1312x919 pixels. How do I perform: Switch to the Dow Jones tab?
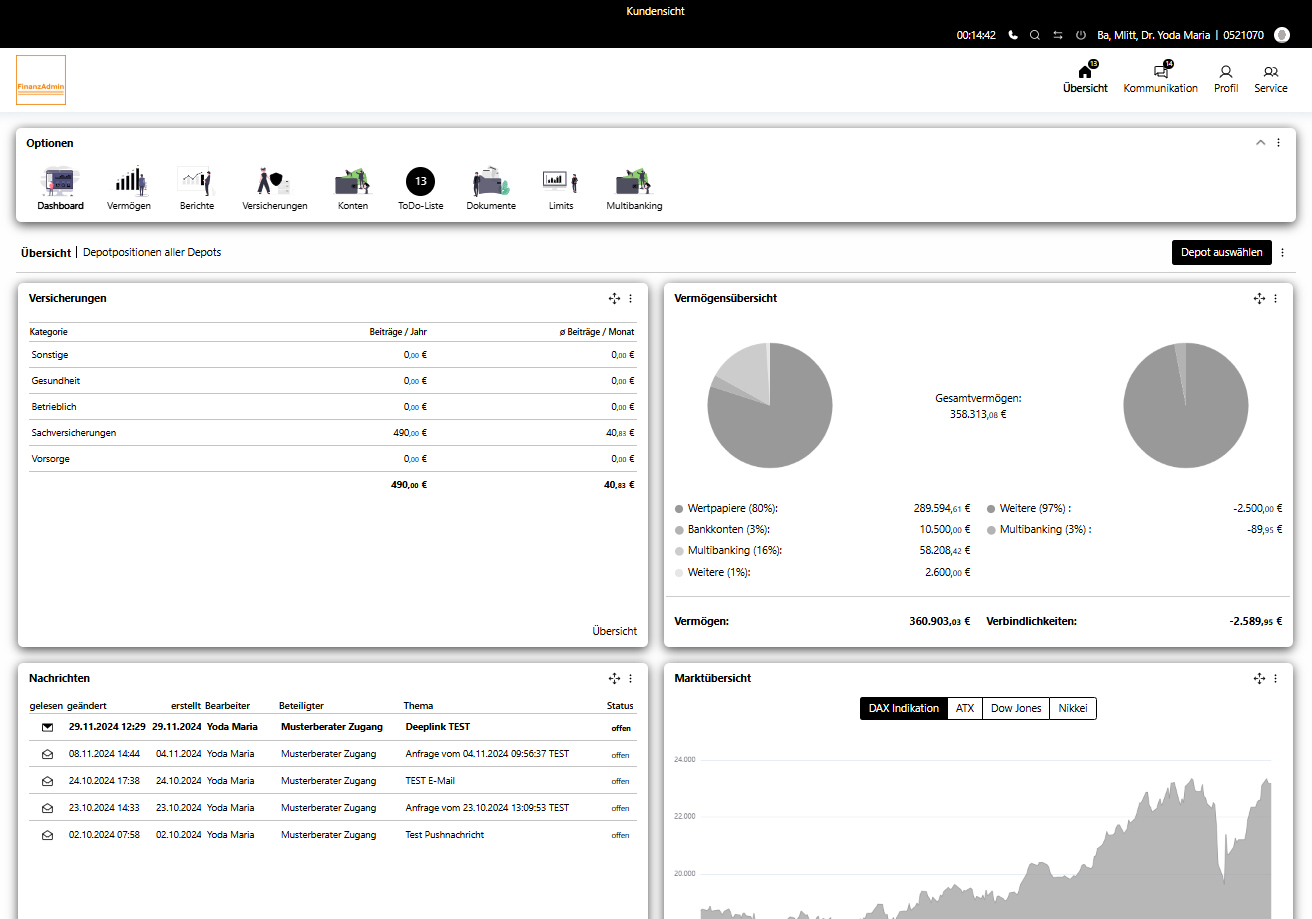pyautogui.click(x=1015, y=708)
